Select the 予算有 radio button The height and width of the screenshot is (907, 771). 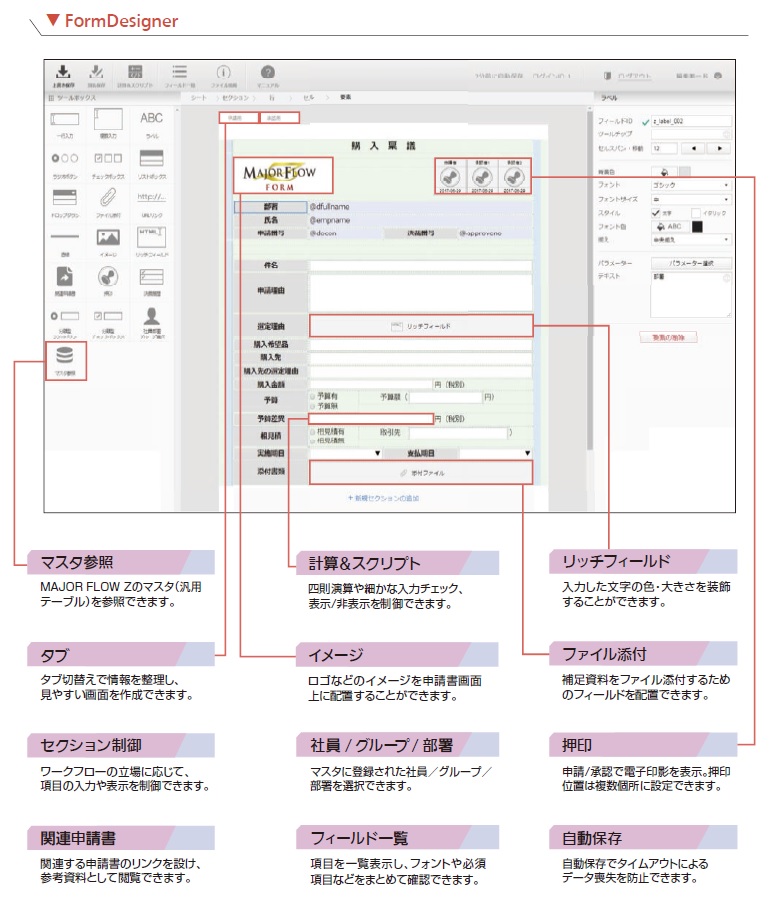click(x=312, y=397)
